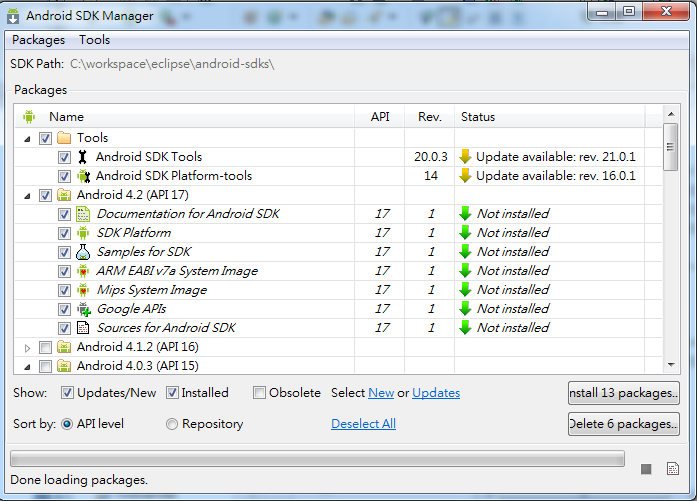Select the "20.0.3" revision cell
Image resolution: width=697 pixels, height=501 pixels.
[x=431, y=157]
